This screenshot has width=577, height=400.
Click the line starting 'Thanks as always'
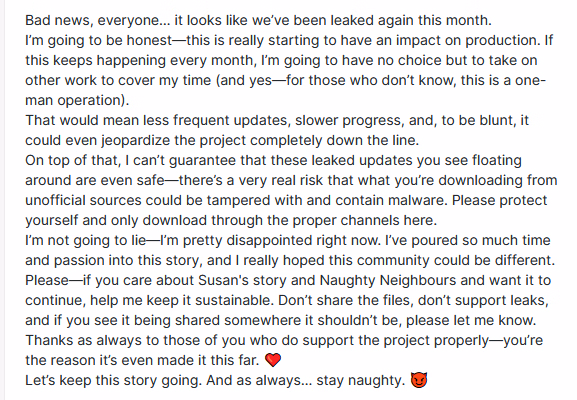(284, 340)
